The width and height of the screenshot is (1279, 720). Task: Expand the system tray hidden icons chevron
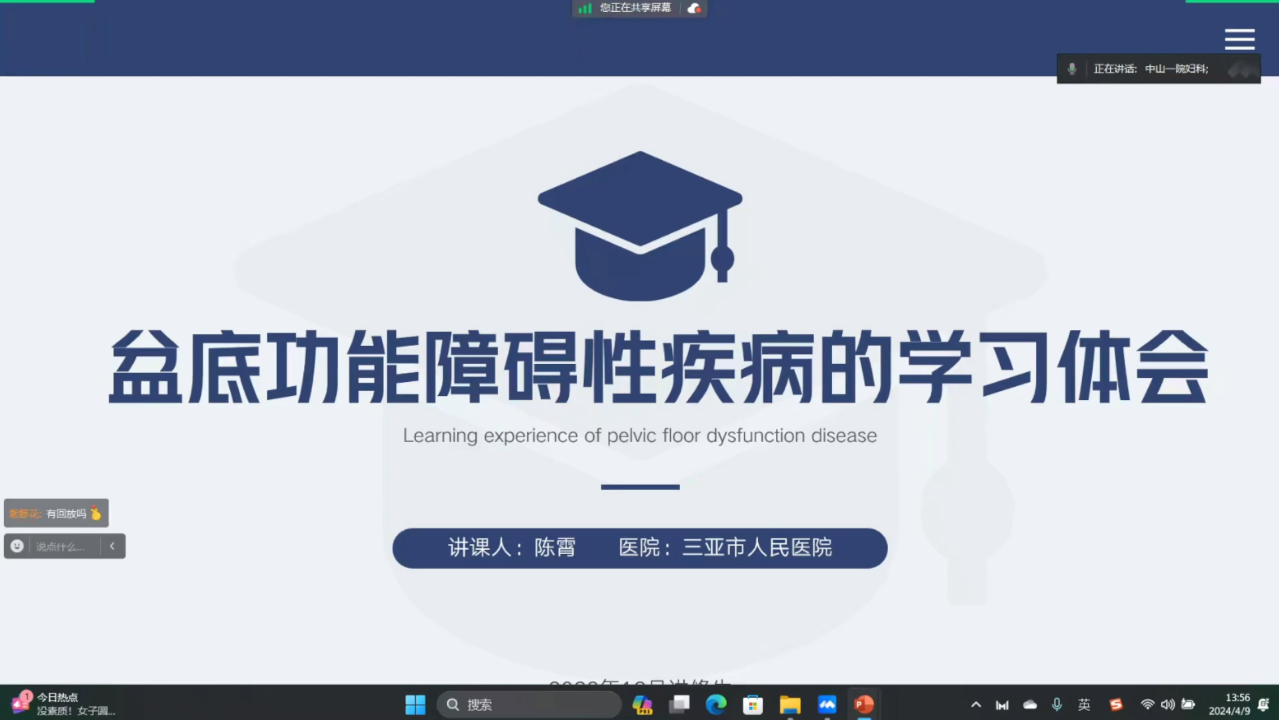click(x=976, y=705)
